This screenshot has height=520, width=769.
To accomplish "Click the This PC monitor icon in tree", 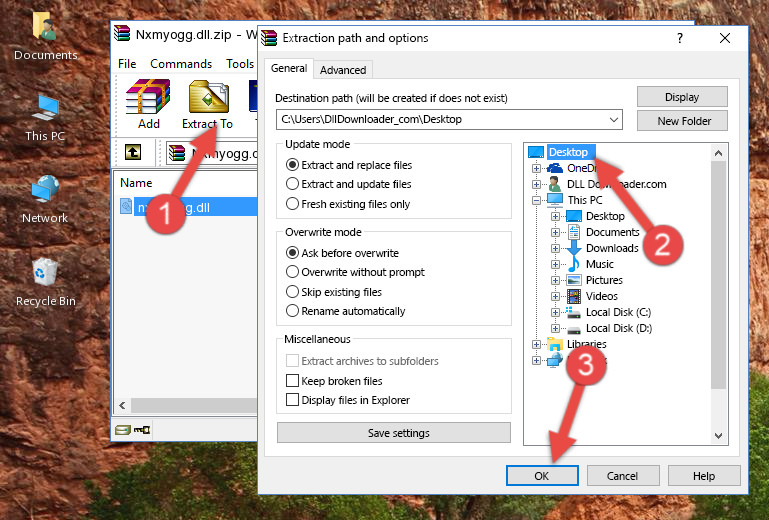I will coord(555,200).
